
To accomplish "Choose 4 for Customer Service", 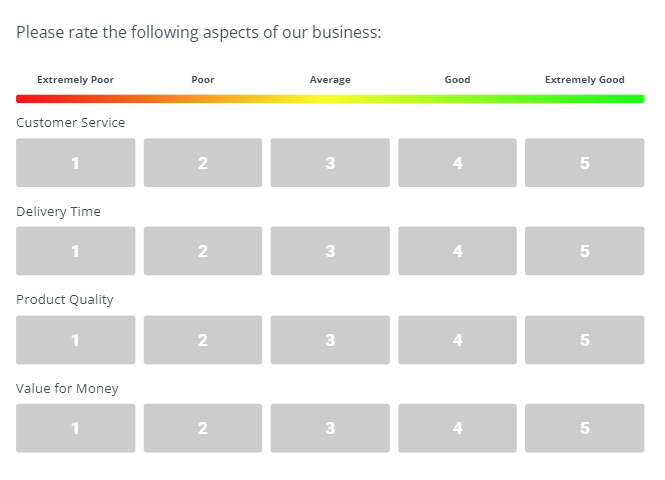I will click(x=457, y=163).
